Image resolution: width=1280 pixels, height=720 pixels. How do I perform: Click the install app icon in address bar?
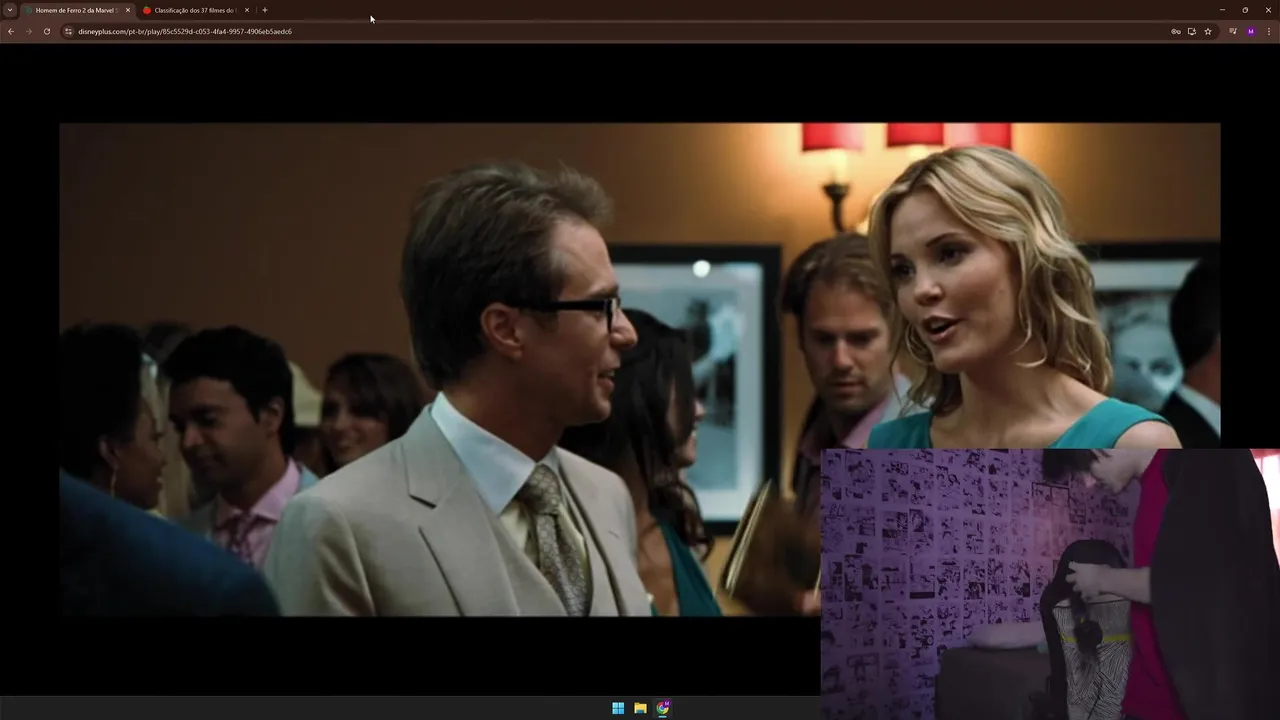[x=1192, y=31]
